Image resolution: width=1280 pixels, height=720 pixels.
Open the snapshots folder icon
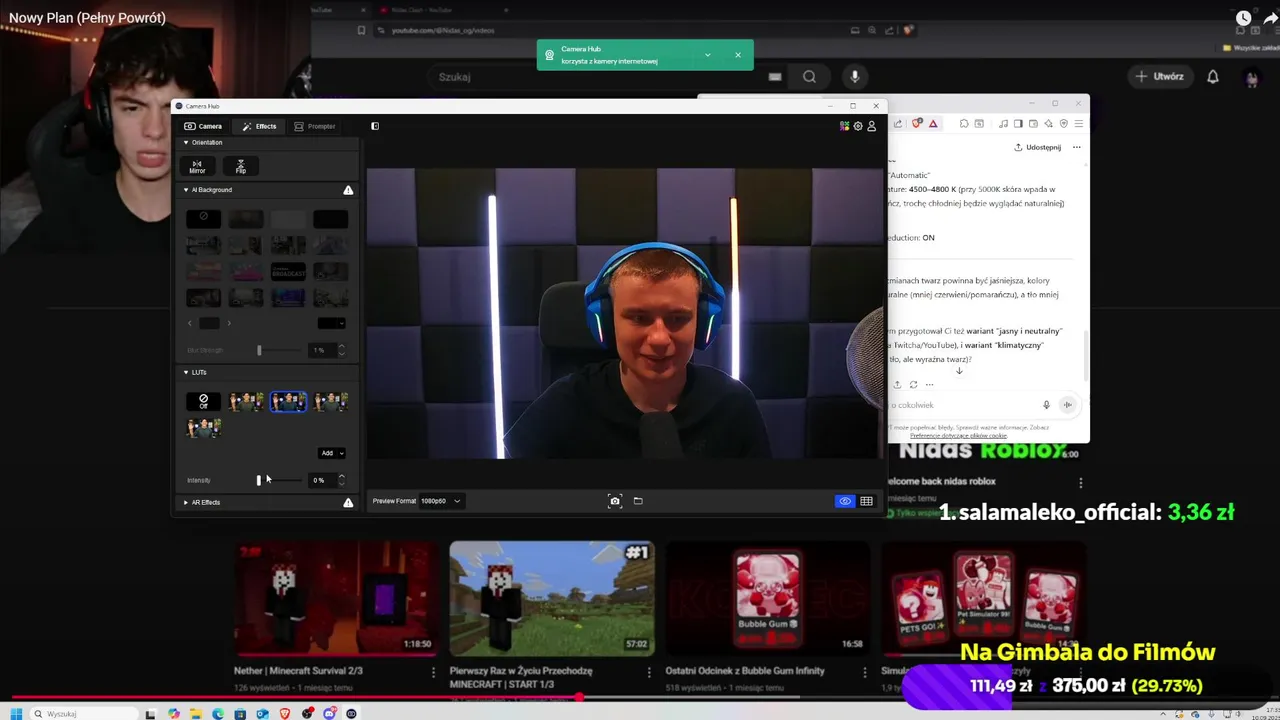[638, 501]
